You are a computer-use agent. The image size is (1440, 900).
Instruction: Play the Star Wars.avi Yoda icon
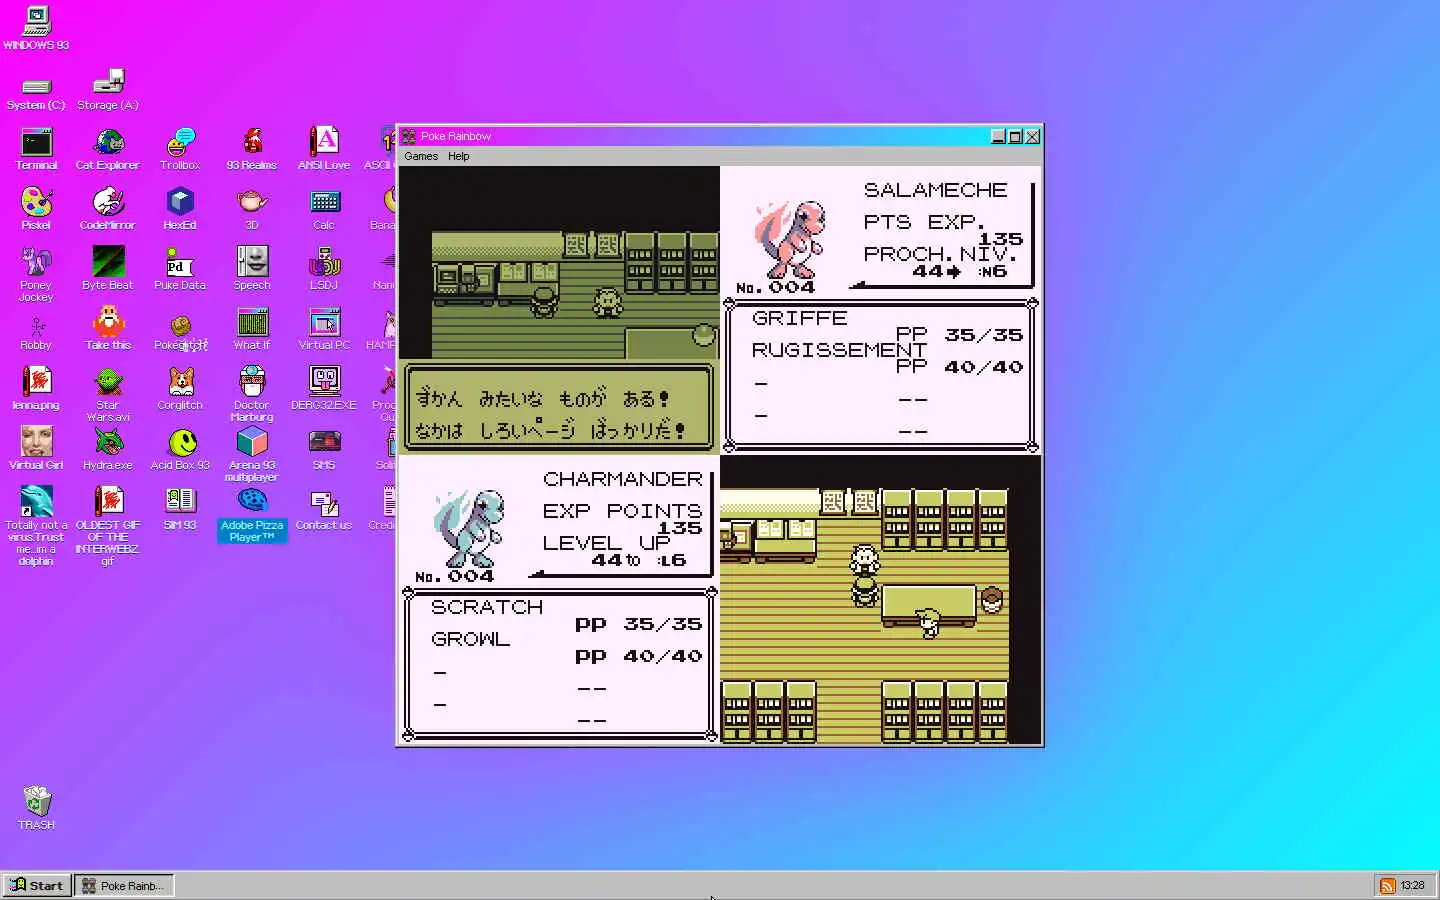108,396
